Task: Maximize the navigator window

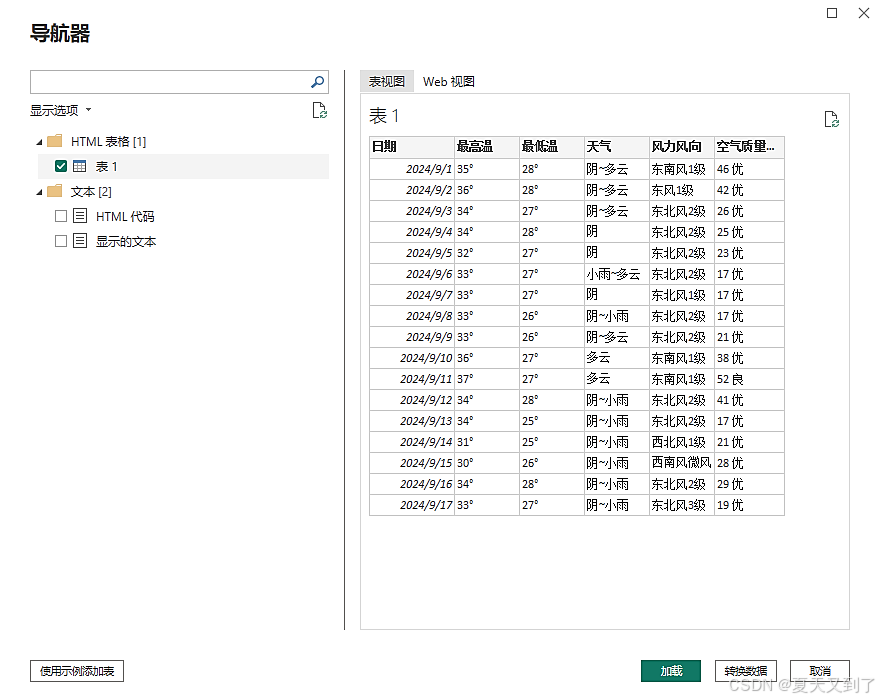Action: pos(832,13)
